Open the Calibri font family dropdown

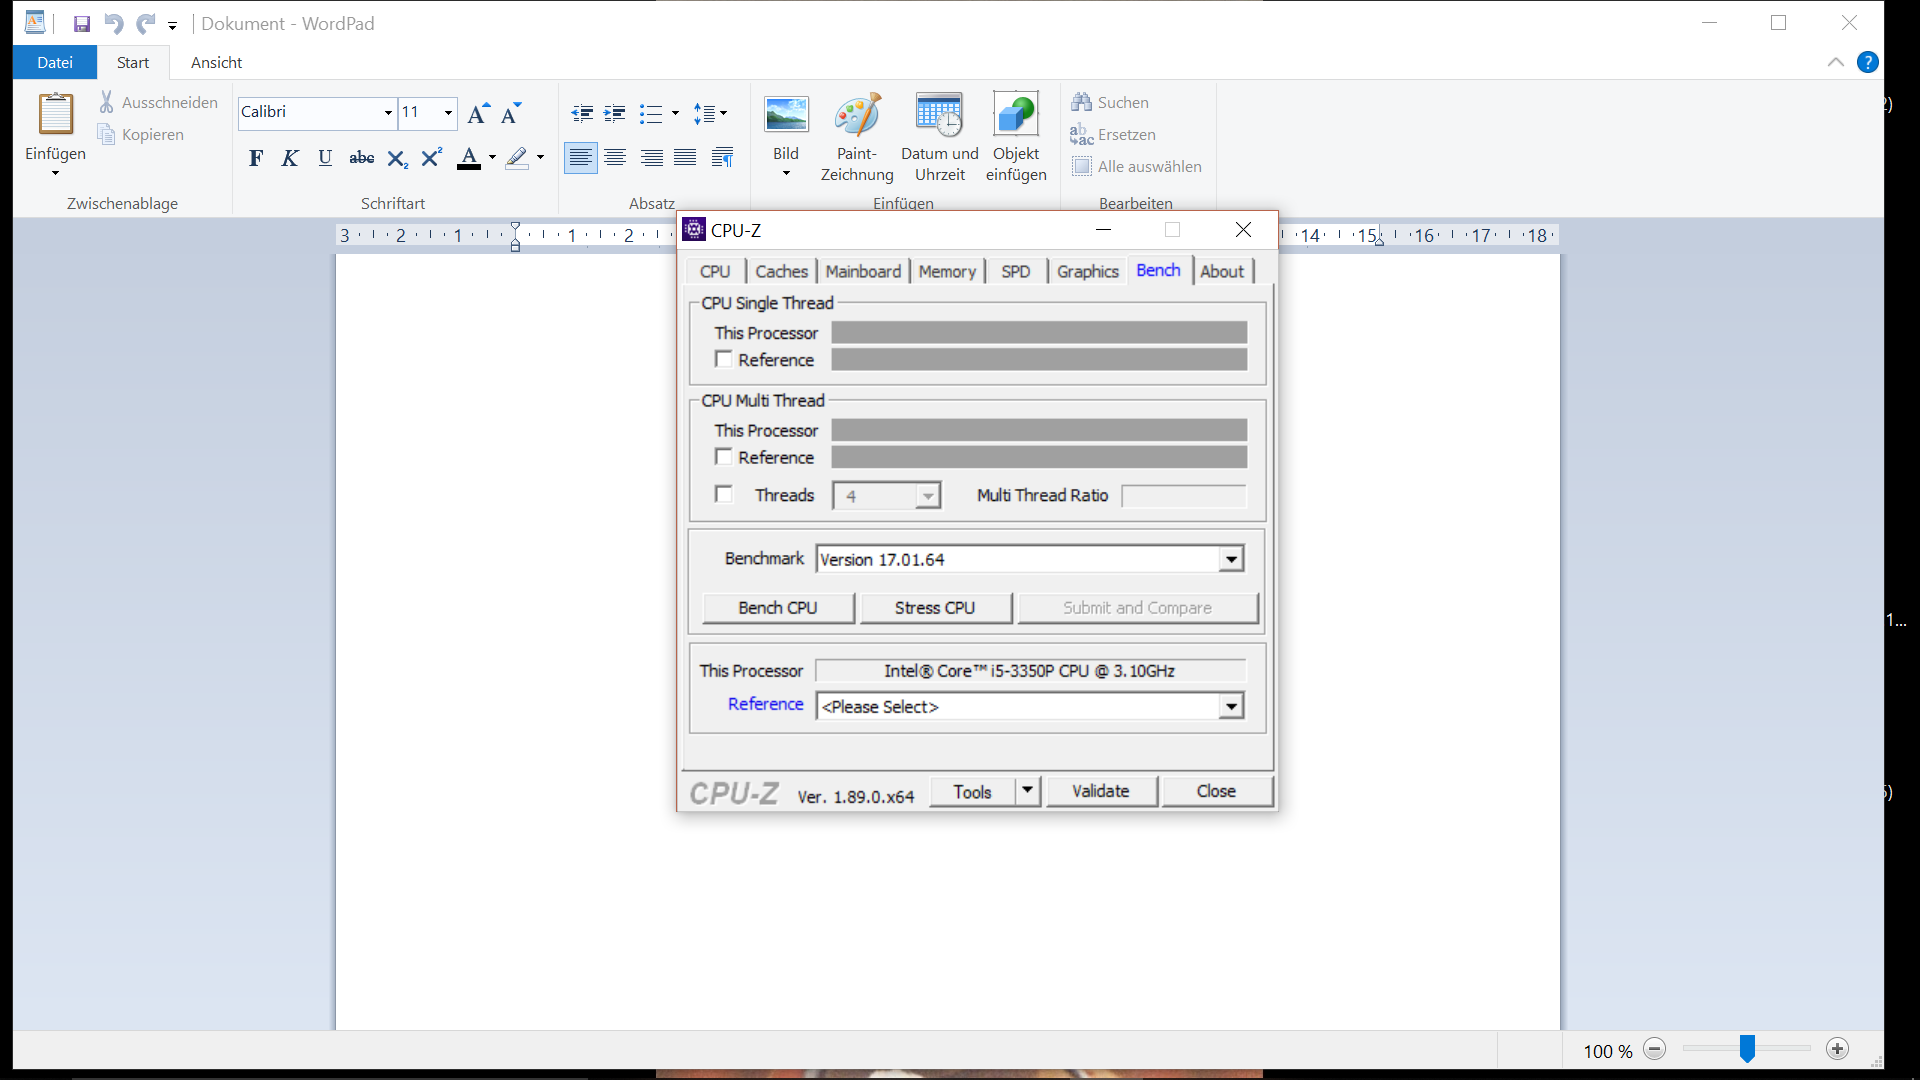point(388,113)
